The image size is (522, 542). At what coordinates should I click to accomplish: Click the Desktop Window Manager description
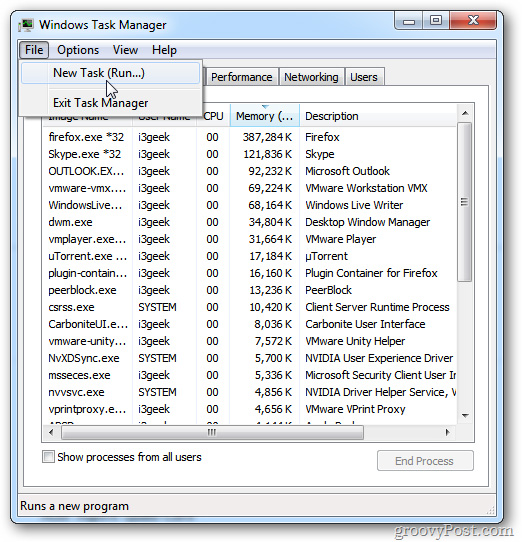367,222
